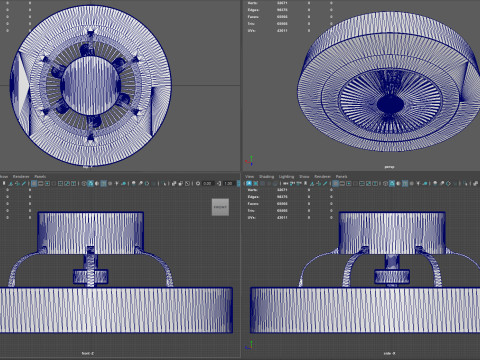Toggle safe title in front view toolbar

(x=73, y=184)
